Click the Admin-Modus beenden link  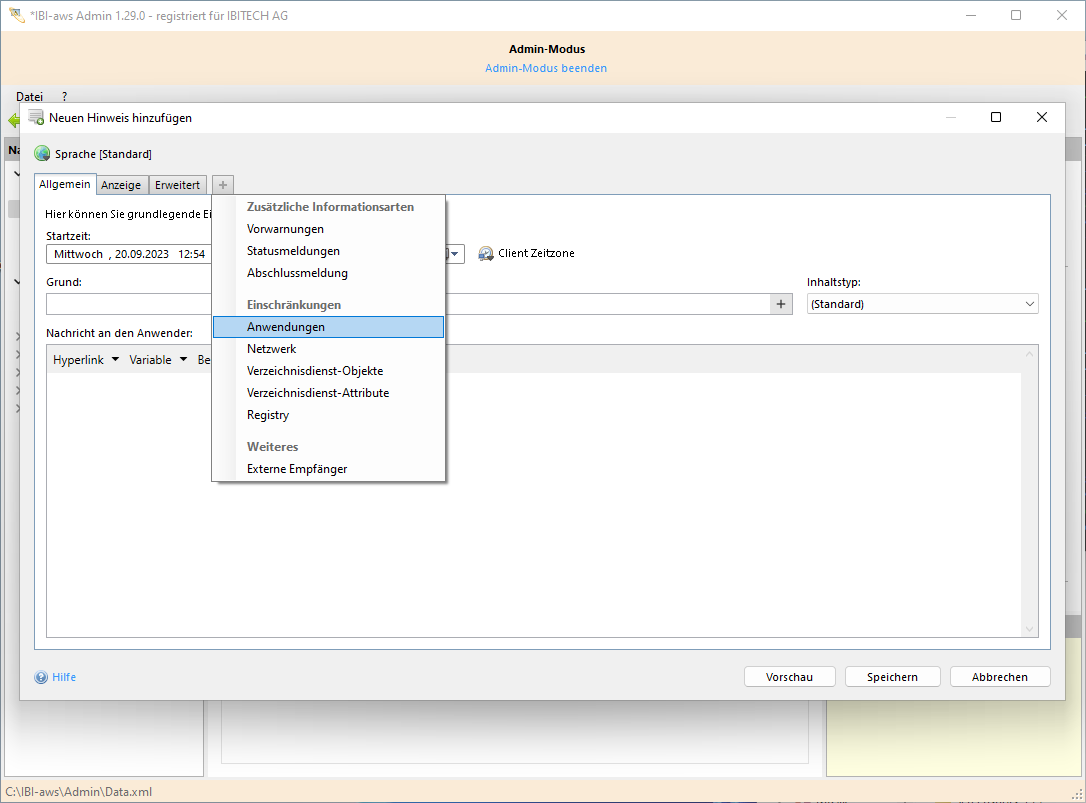[x=545, y=68]
